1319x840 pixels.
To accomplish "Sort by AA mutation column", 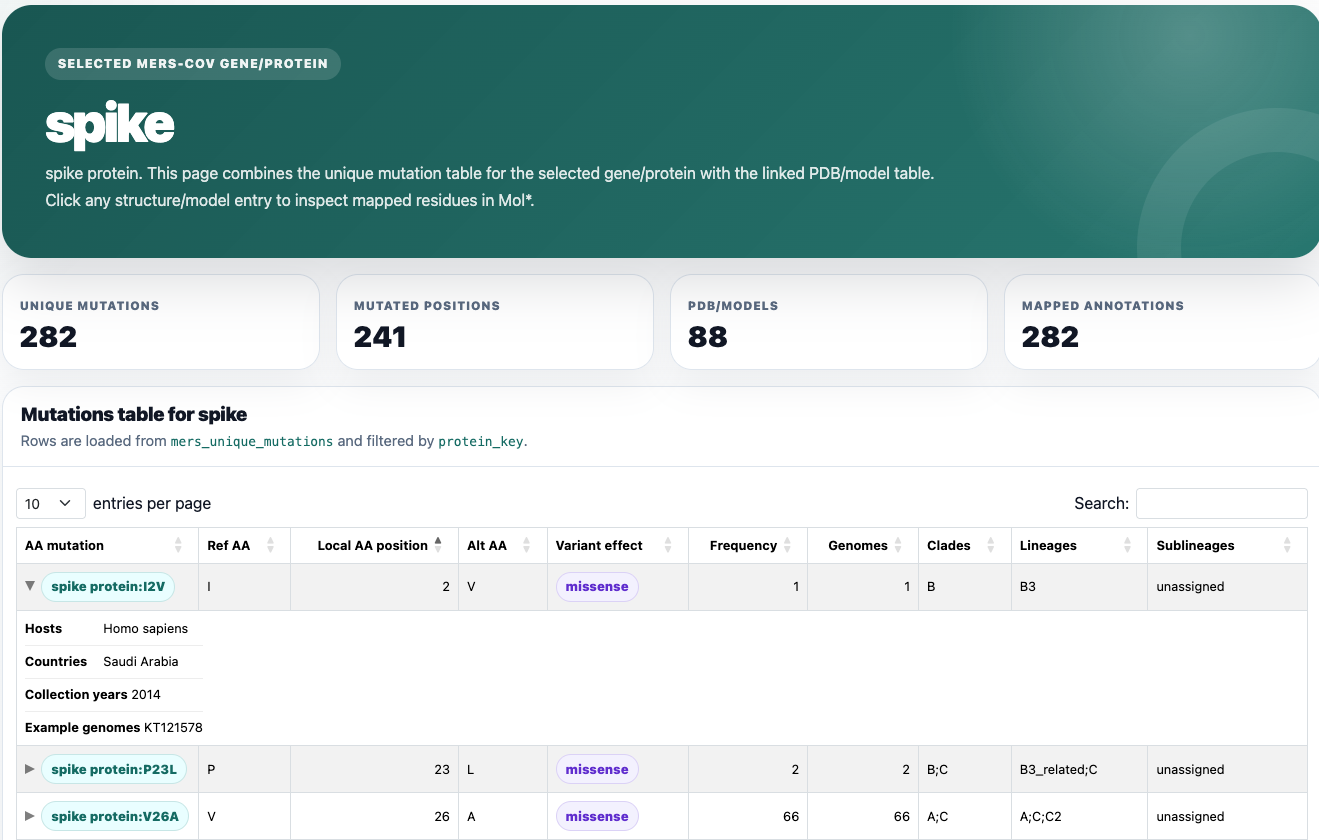I will (x=107, y=545).
